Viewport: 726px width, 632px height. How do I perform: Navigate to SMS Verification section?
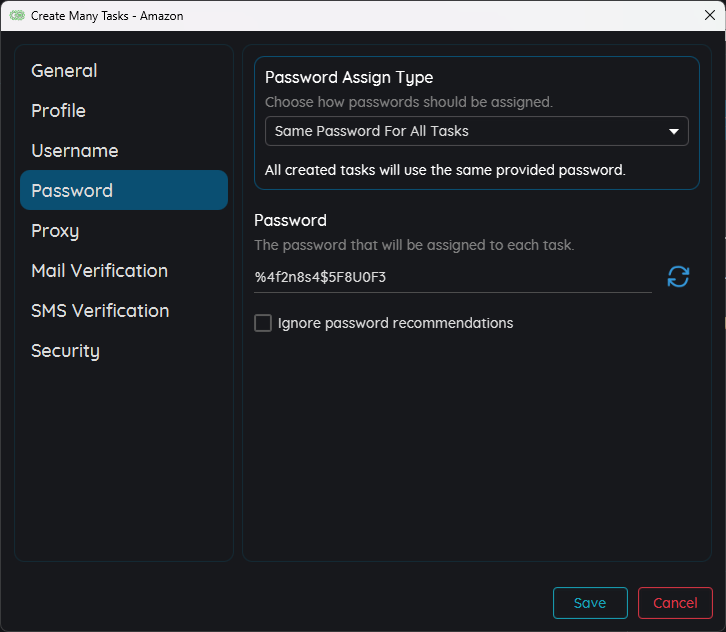click(100, 311)
